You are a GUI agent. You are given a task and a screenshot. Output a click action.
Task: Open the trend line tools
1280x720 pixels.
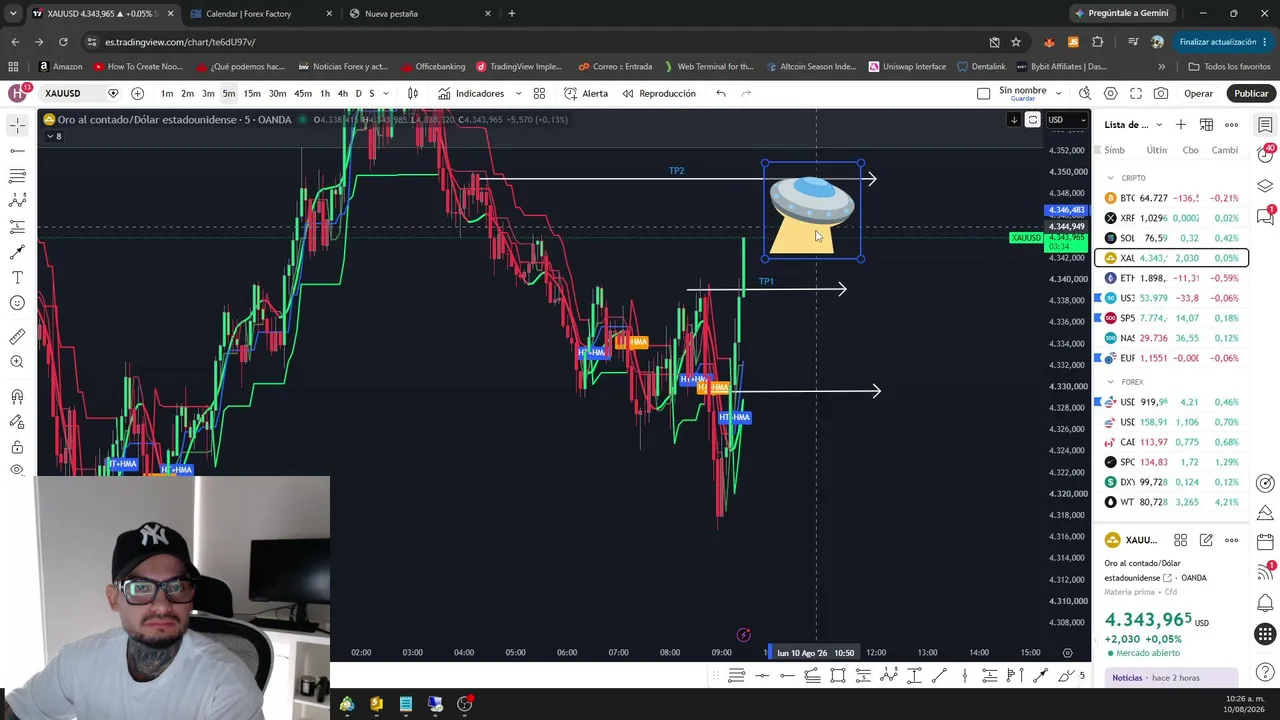tap(17, 151)
